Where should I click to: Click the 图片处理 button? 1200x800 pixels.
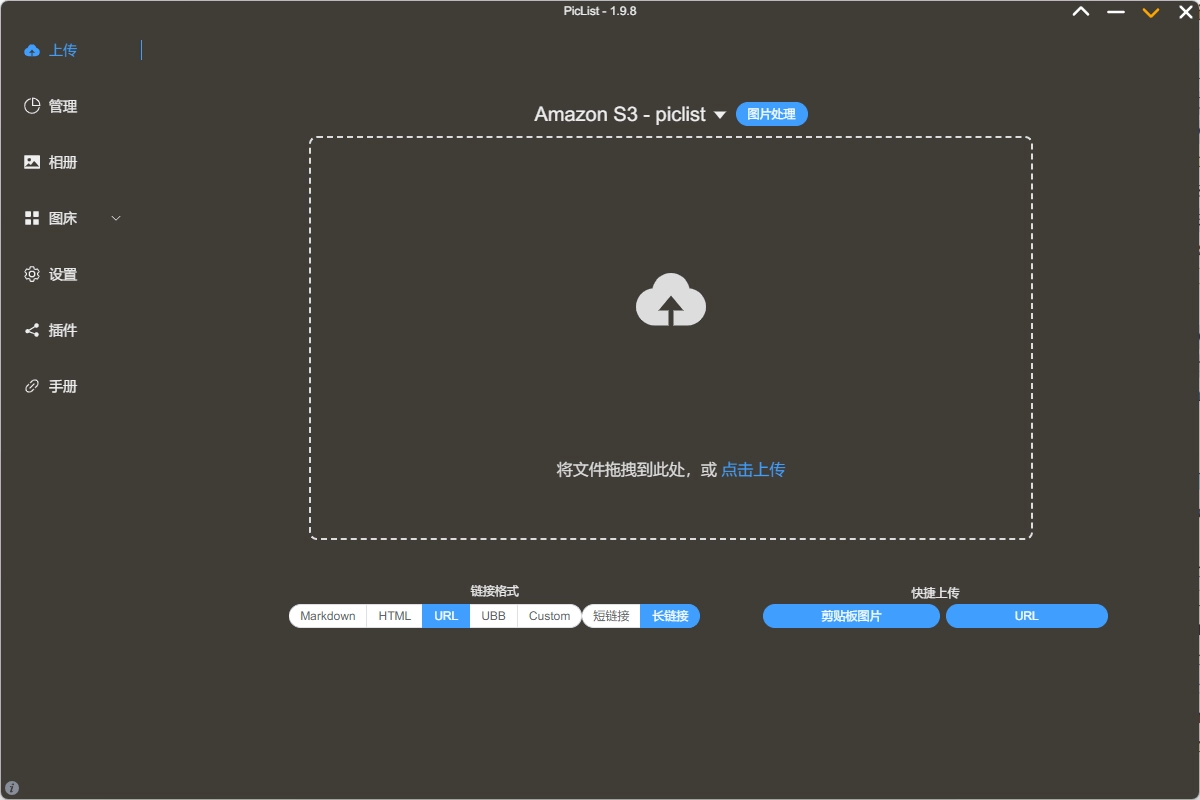coord(772,114)
